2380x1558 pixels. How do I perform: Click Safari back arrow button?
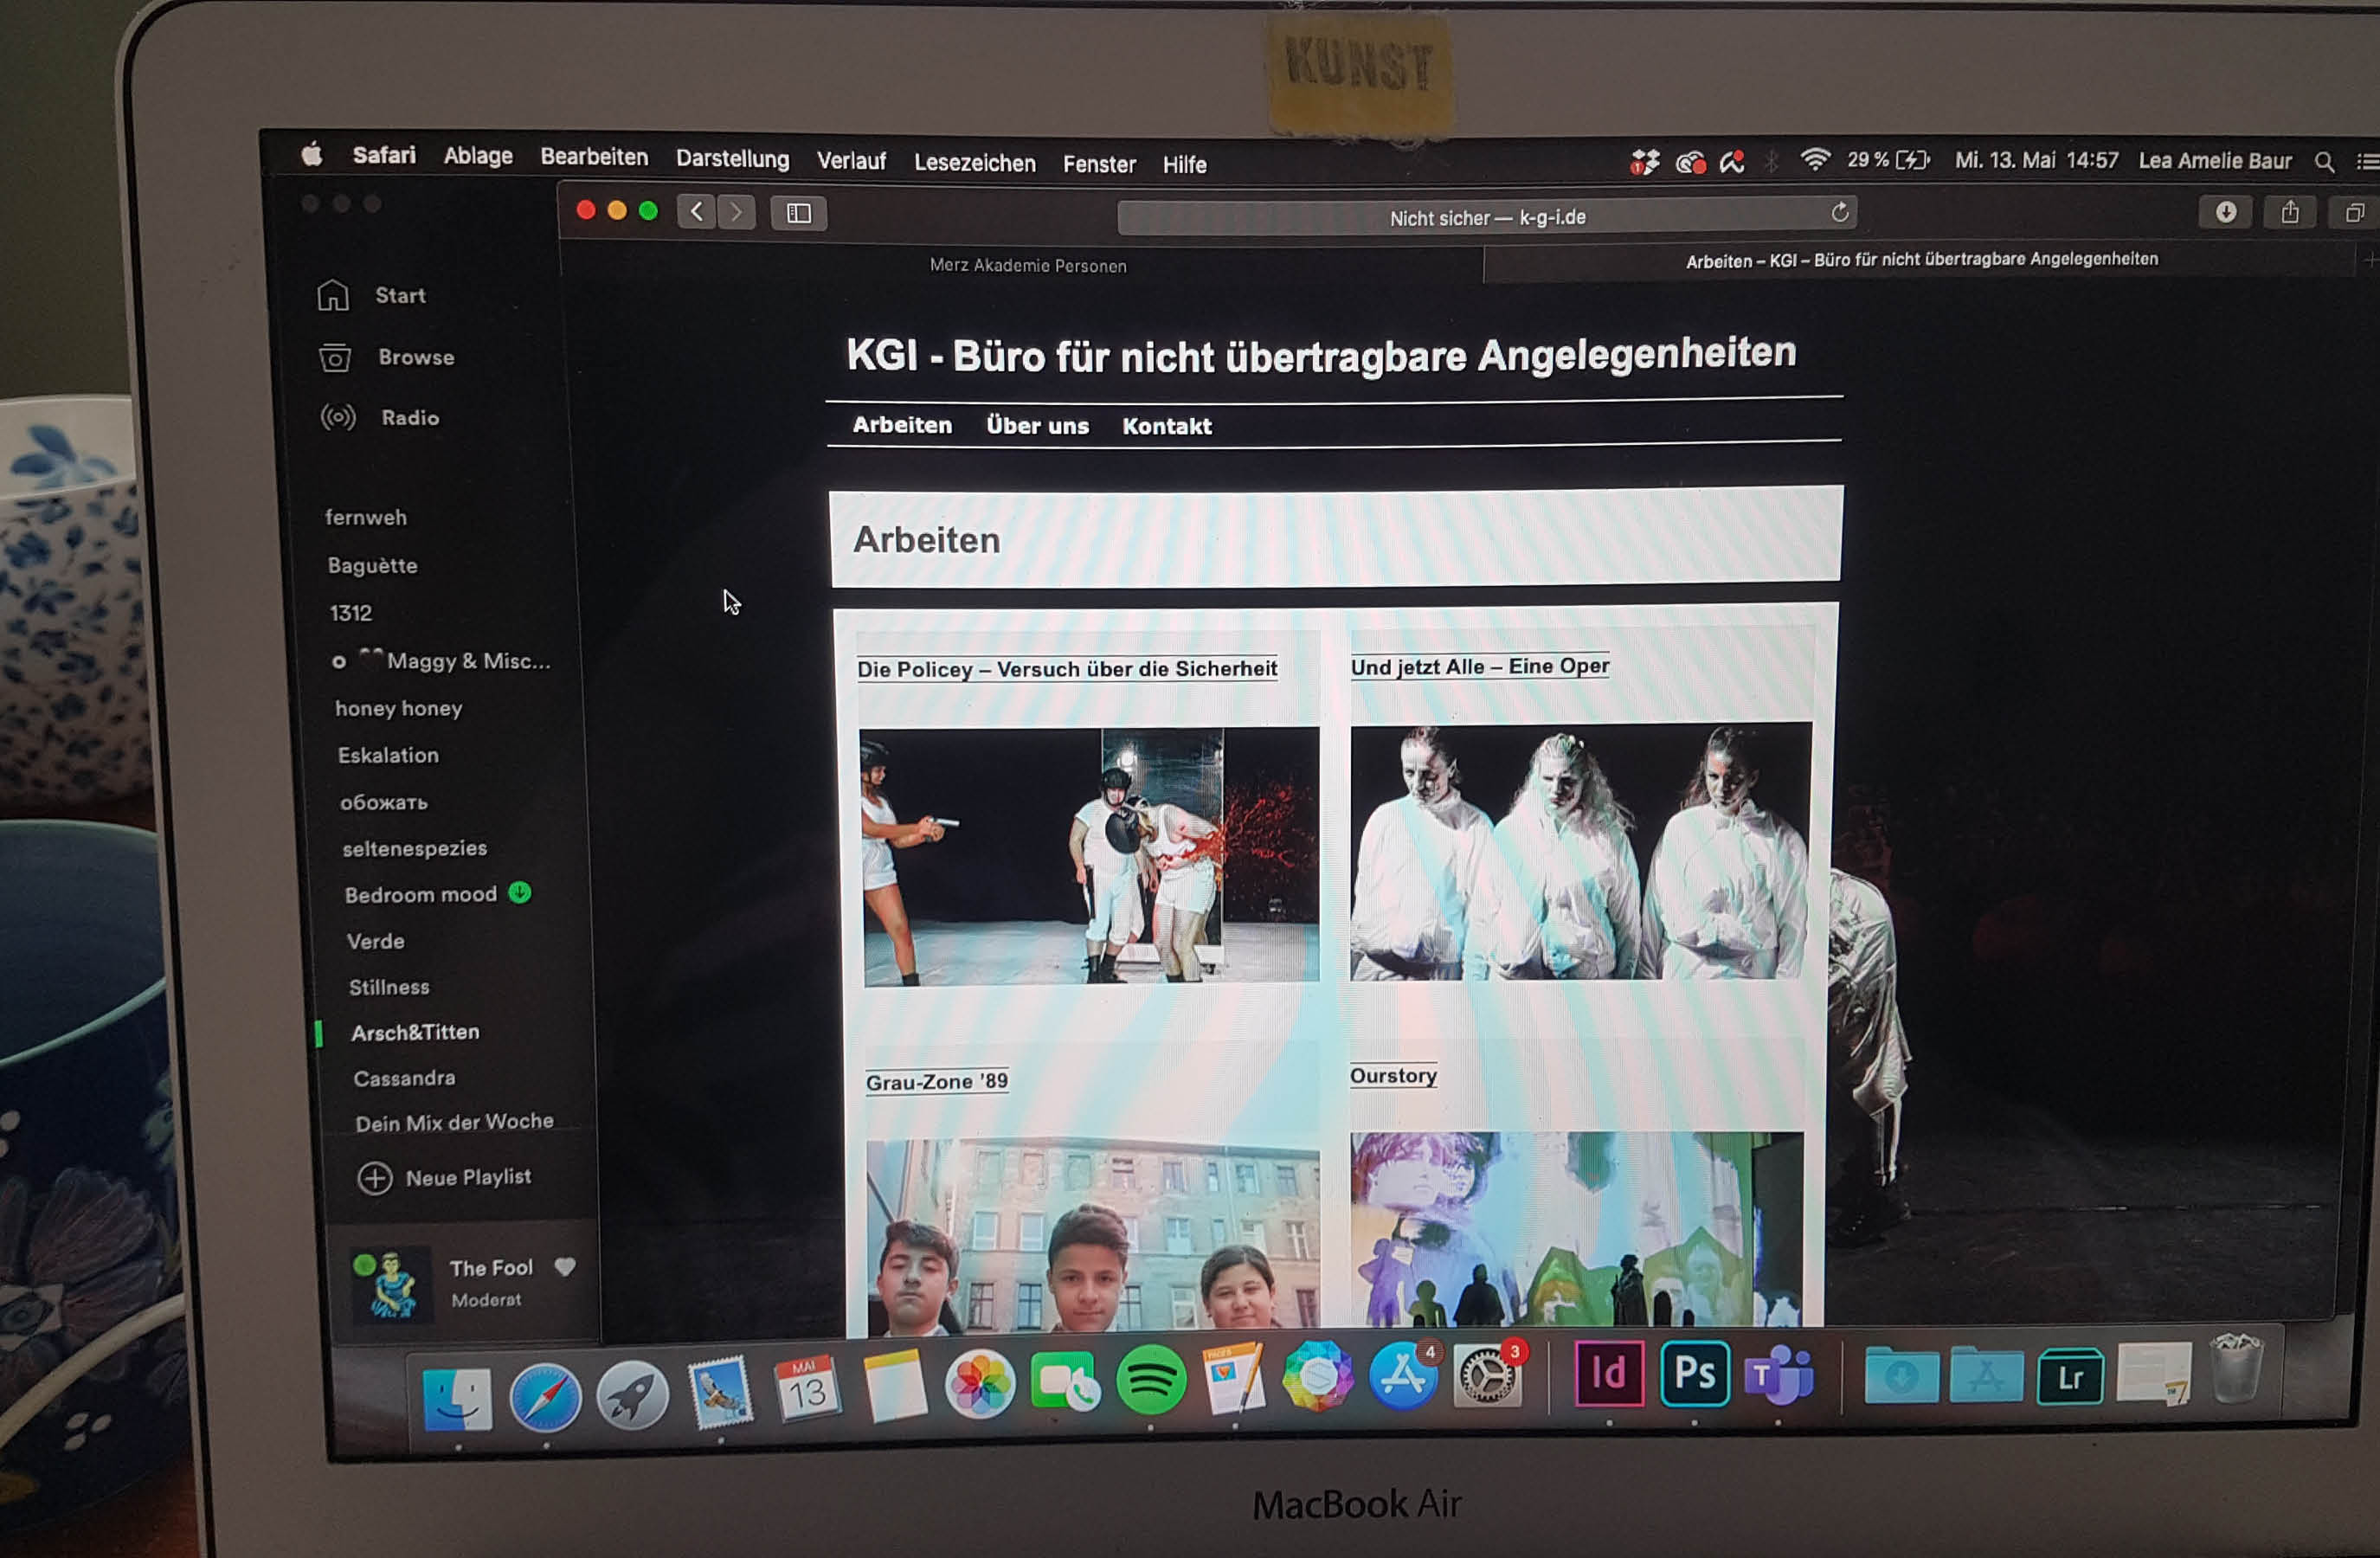coord(696,211)
